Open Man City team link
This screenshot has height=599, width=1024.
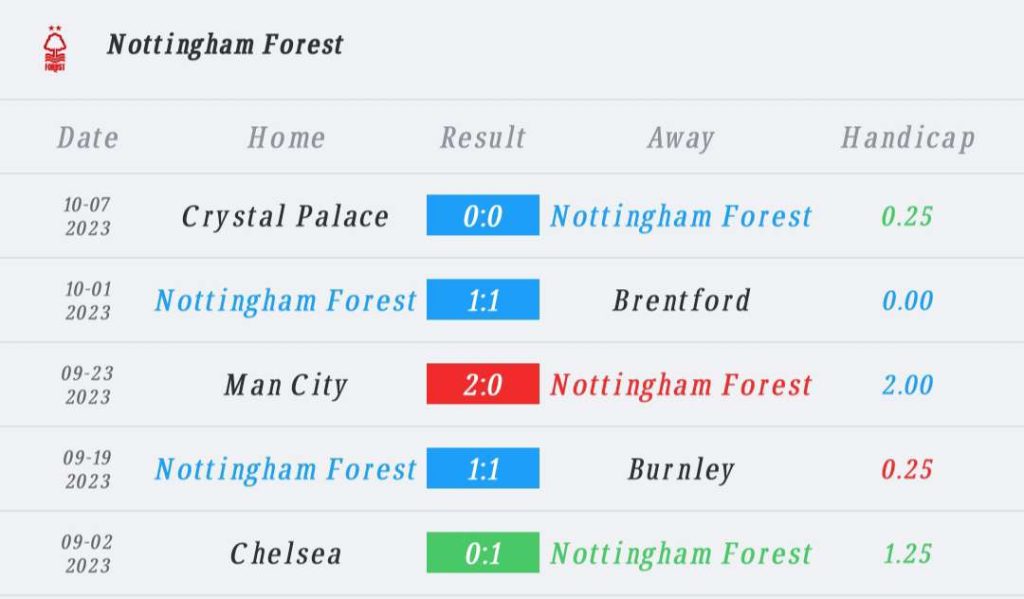click(x=285, y=385)
